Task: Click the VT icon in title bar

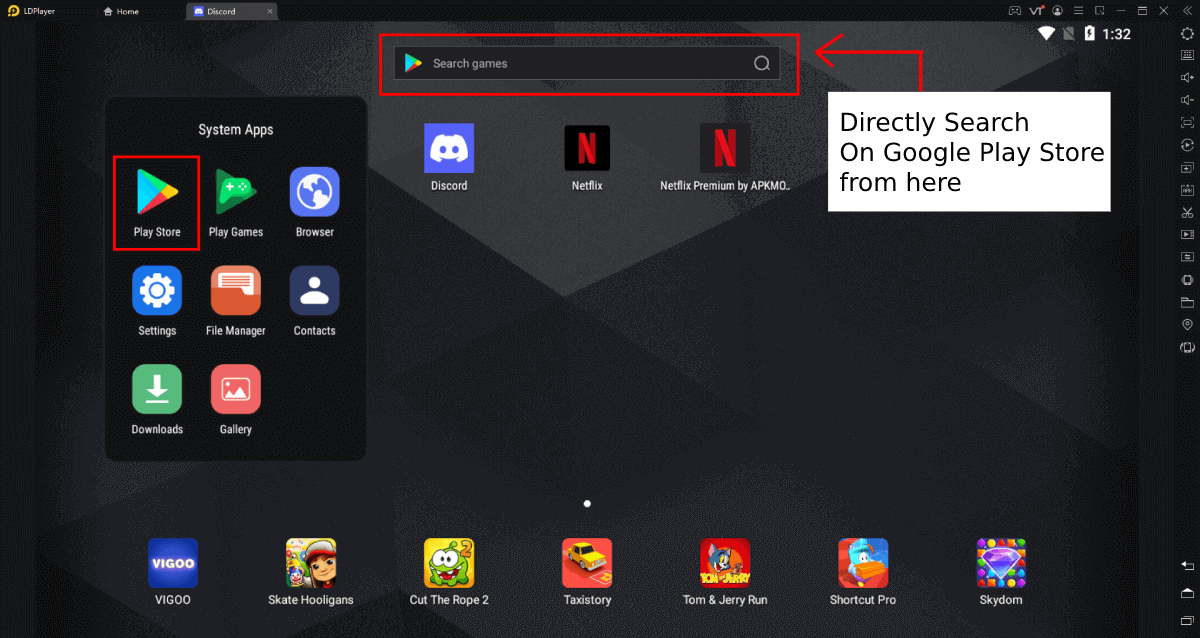Action: (x=1037, y=10)
